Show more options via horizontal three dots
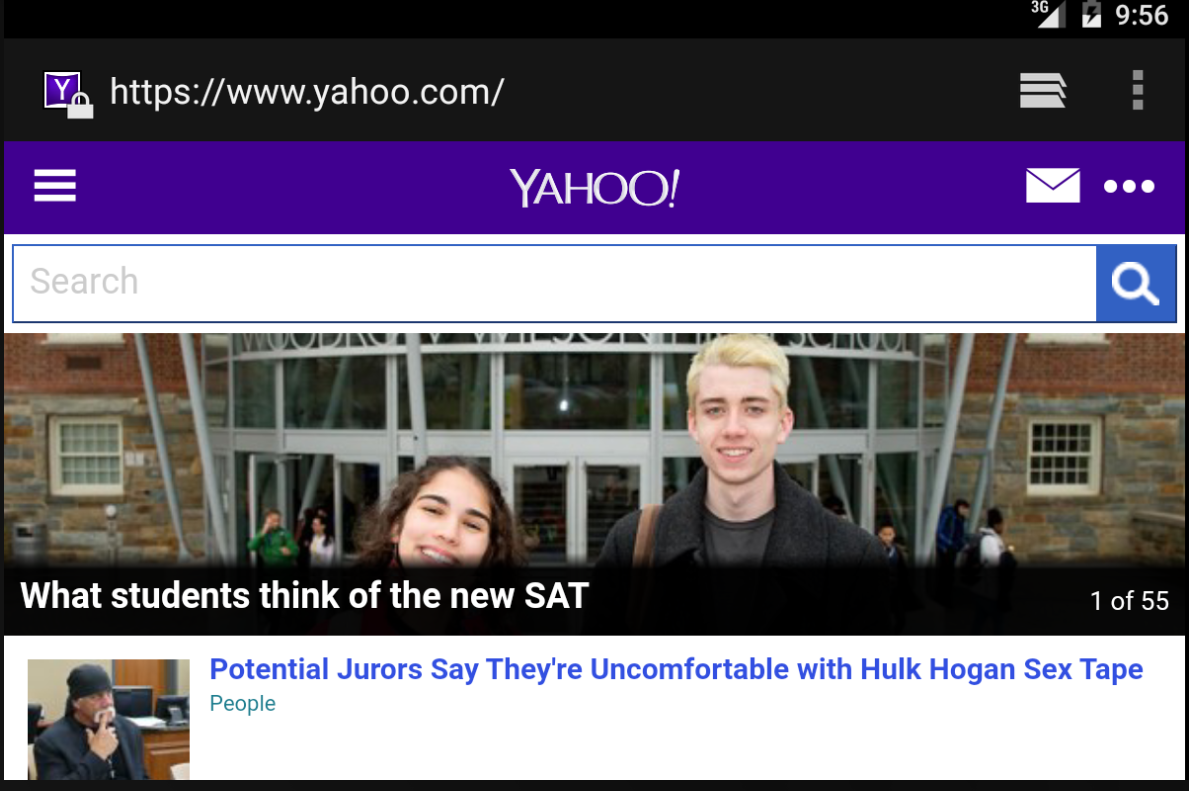 [x=1129, y=187]
